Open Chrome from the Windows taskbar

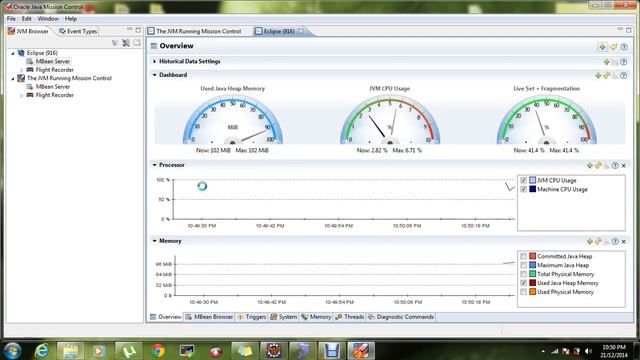pos(158,350)
